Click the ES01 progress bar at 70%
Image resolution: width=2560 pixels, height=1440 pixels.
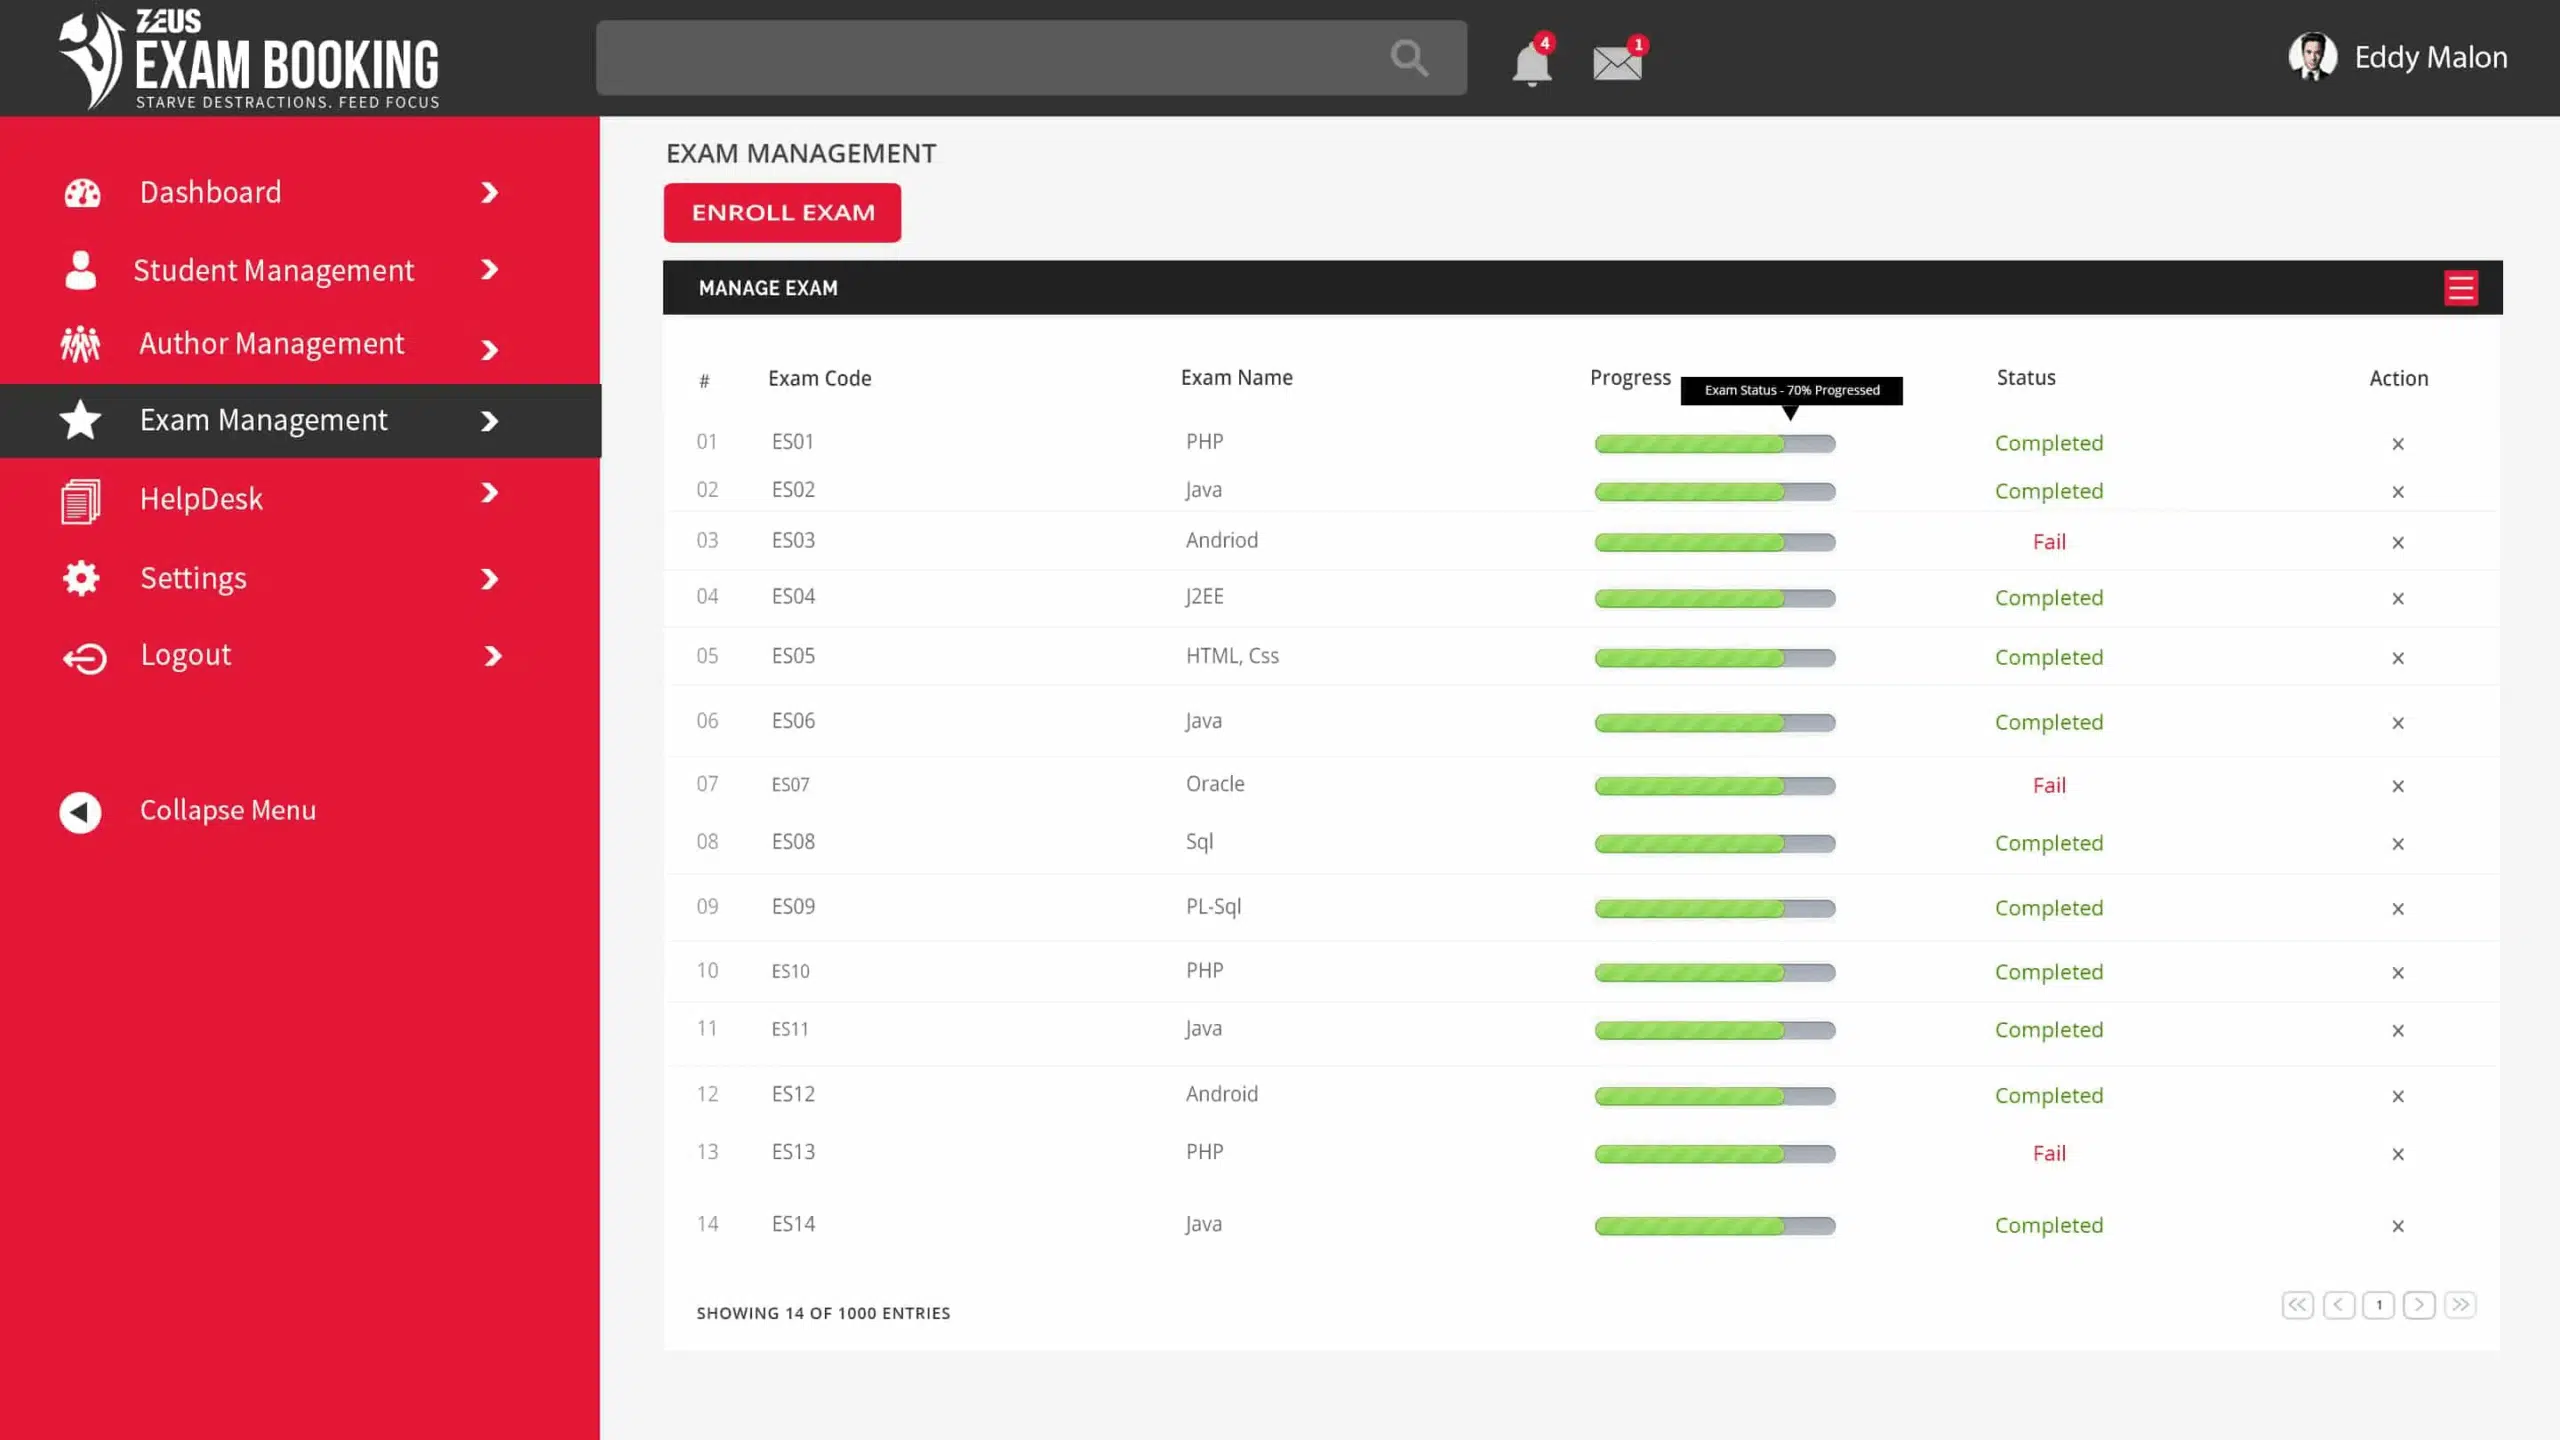(1715, 443)
